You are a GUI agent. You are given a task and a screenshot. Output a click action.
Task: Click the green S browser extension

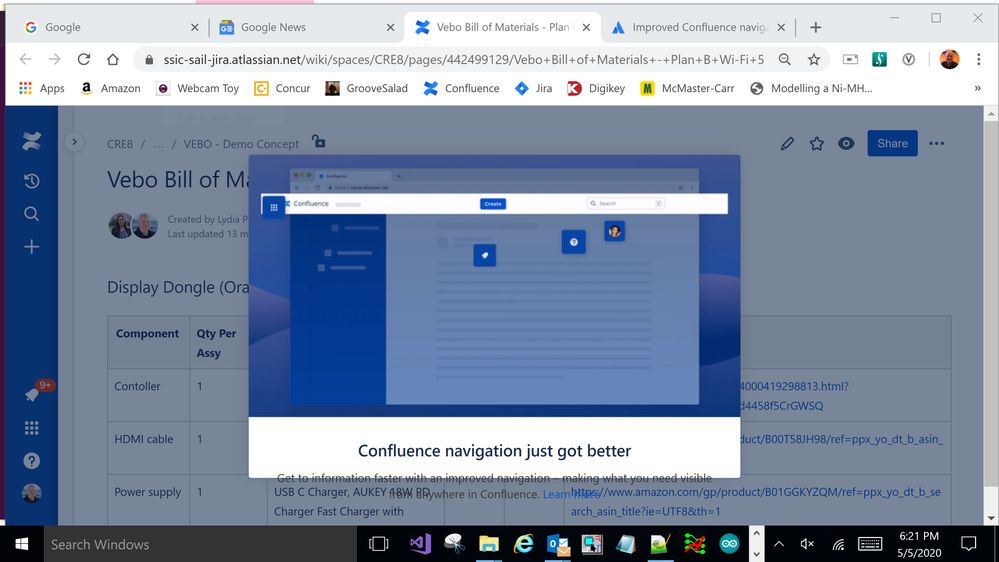point(879,59)
